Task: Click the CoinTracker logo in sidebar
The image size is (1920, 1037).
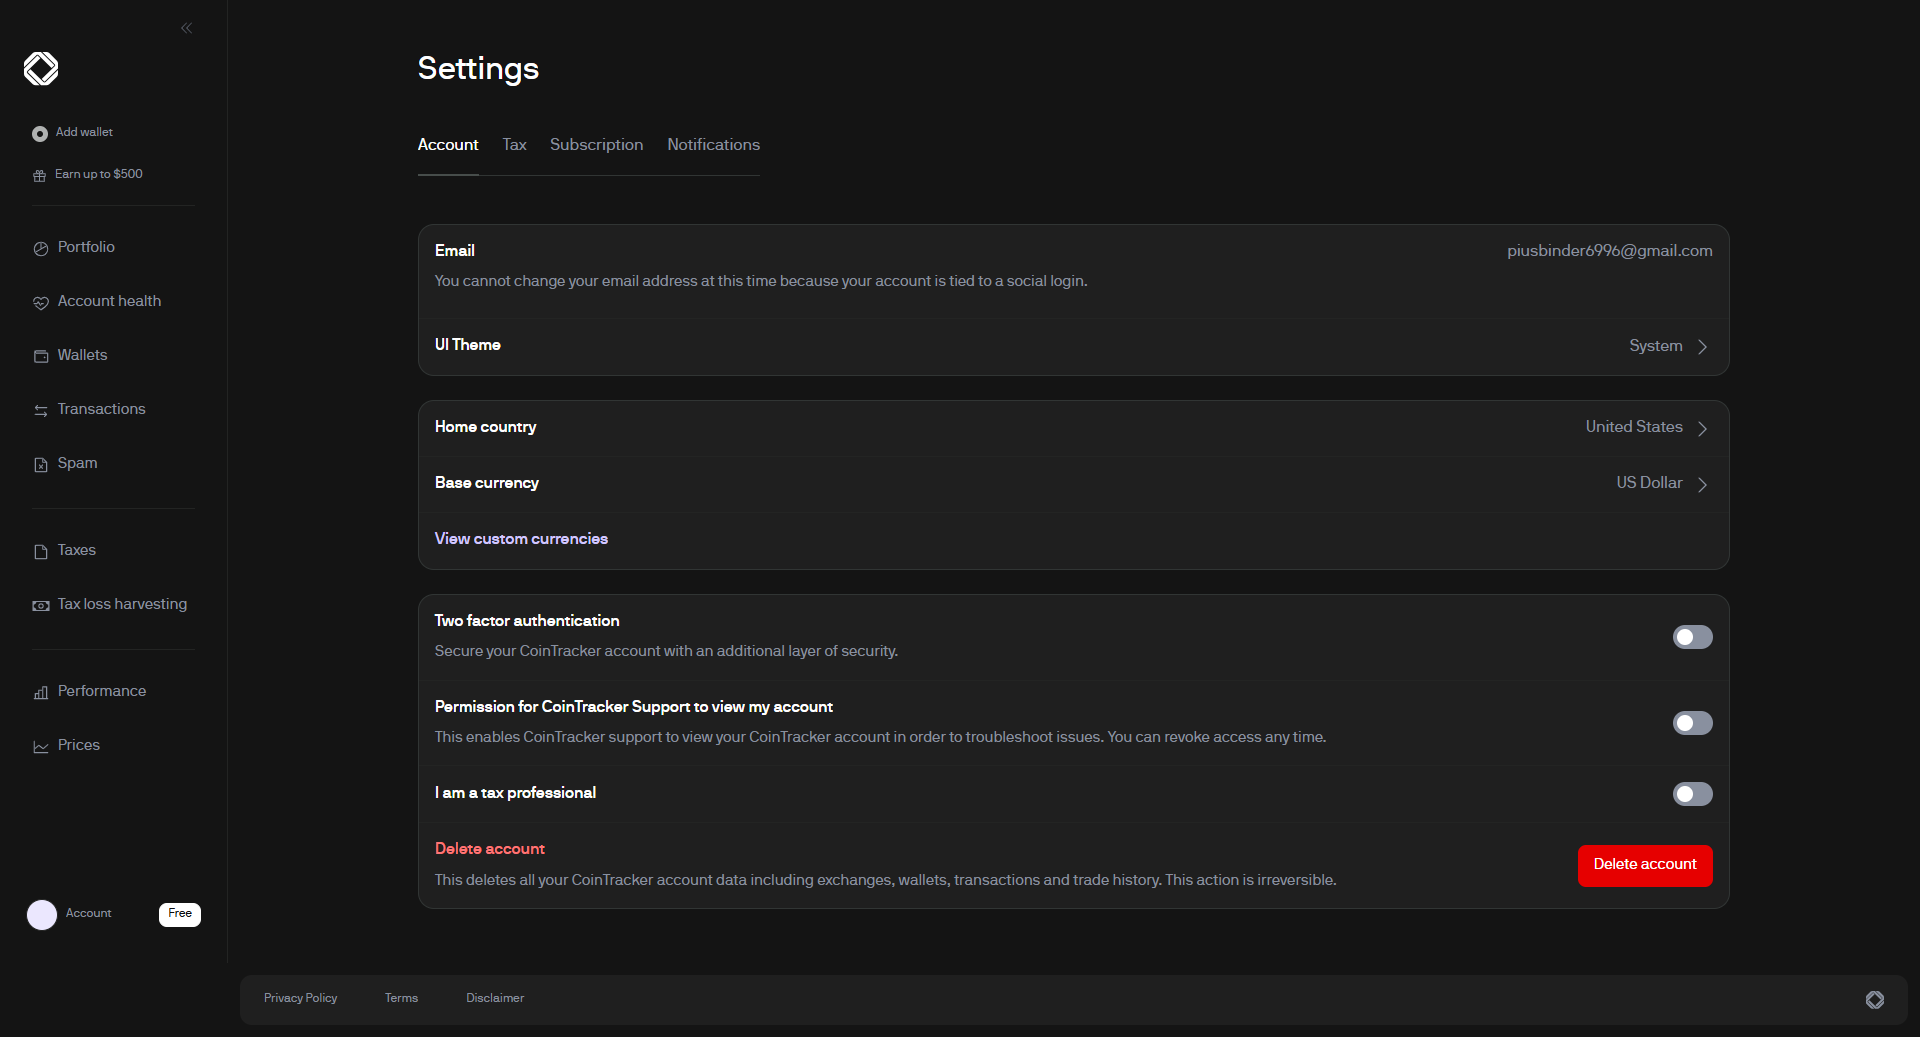Action: click(41, 69)
